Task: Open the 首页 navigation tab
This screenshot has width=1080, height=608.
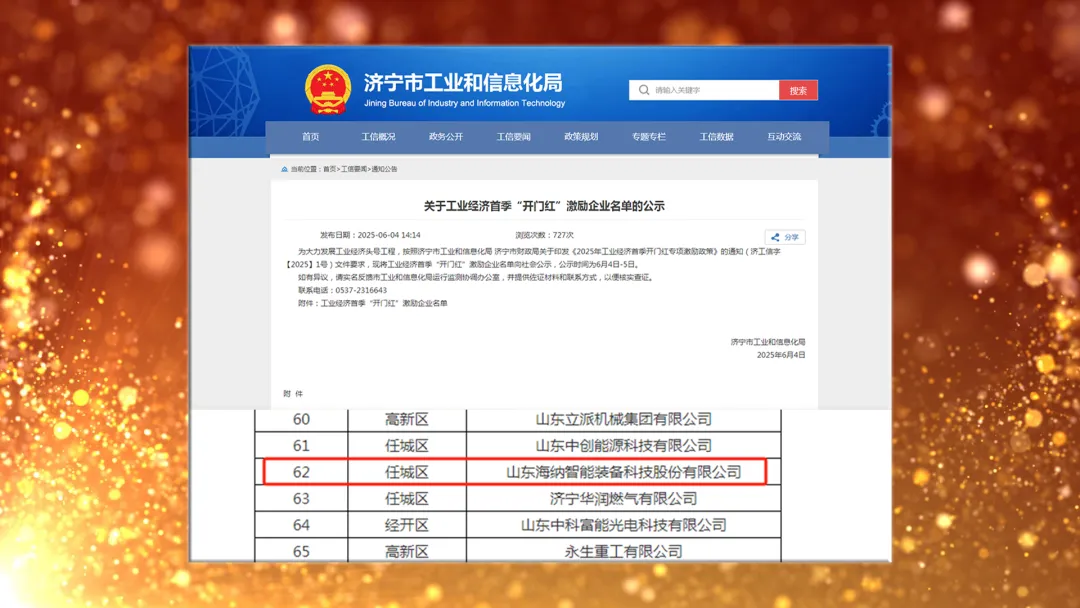Action: click(311, 137)
